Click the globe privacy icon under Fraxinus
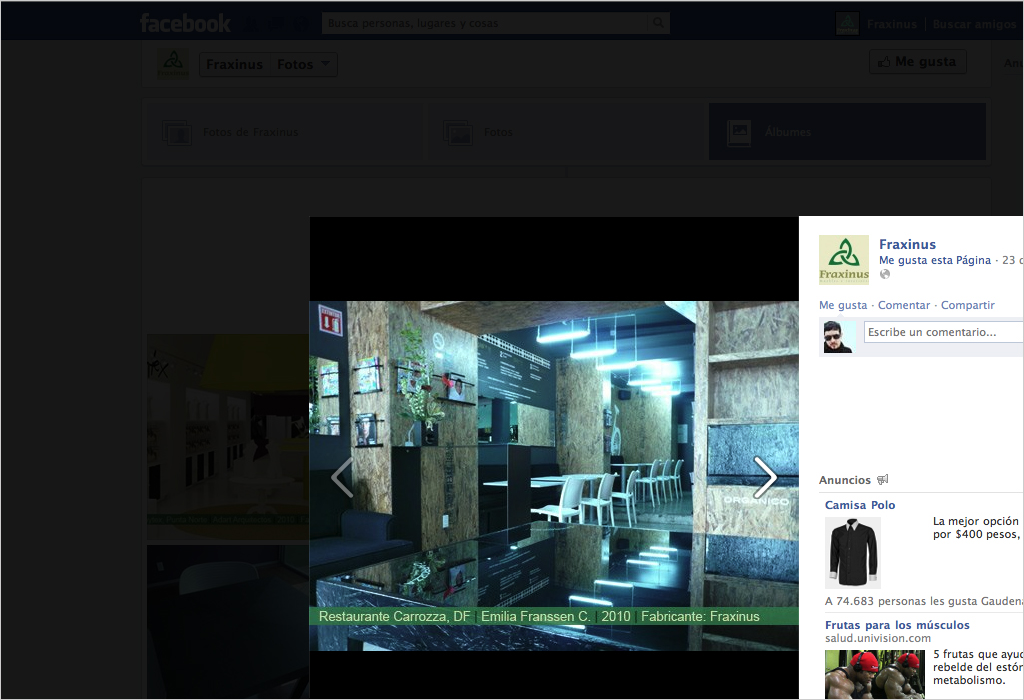The width and height of the screenshot is (1024, 700). (884, 275)
